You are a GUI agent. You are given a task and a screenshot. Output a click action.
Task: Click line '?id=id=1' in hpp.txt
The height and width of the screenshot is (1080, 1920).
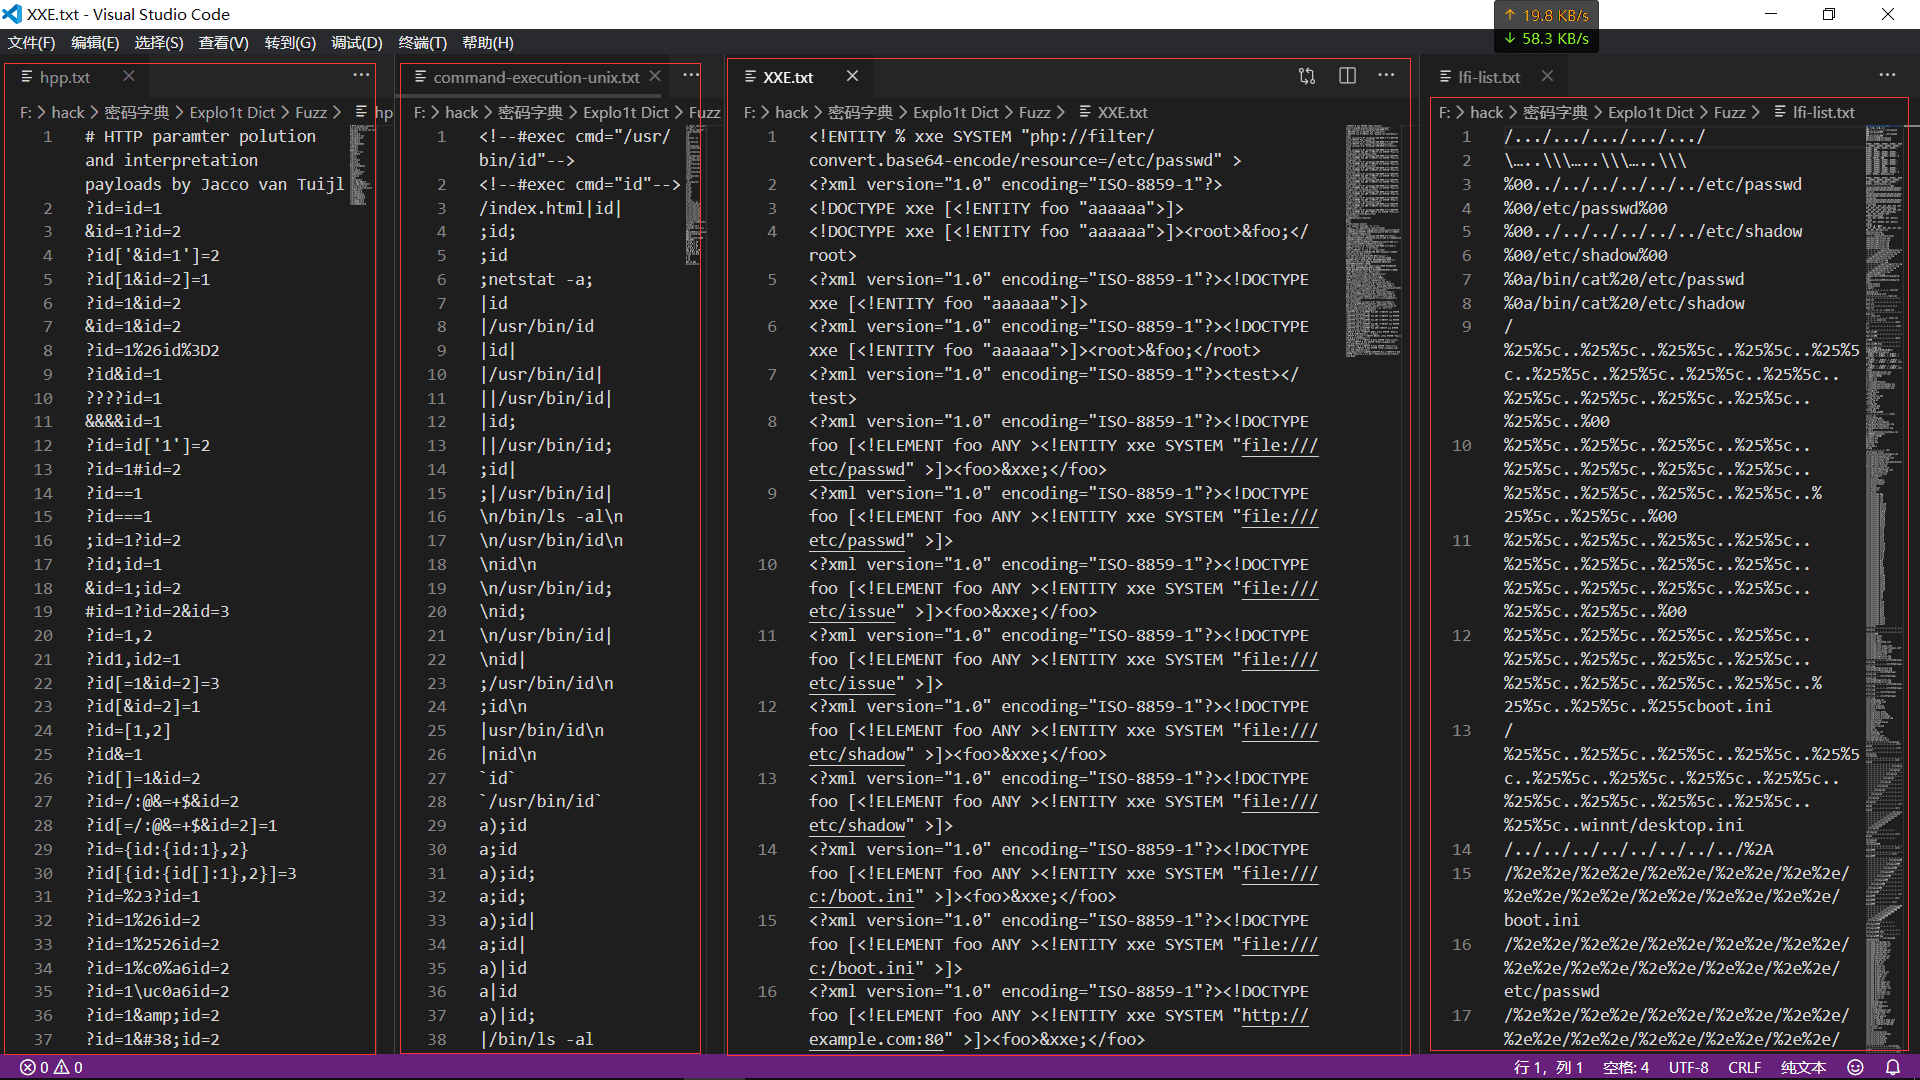[123, 208]
